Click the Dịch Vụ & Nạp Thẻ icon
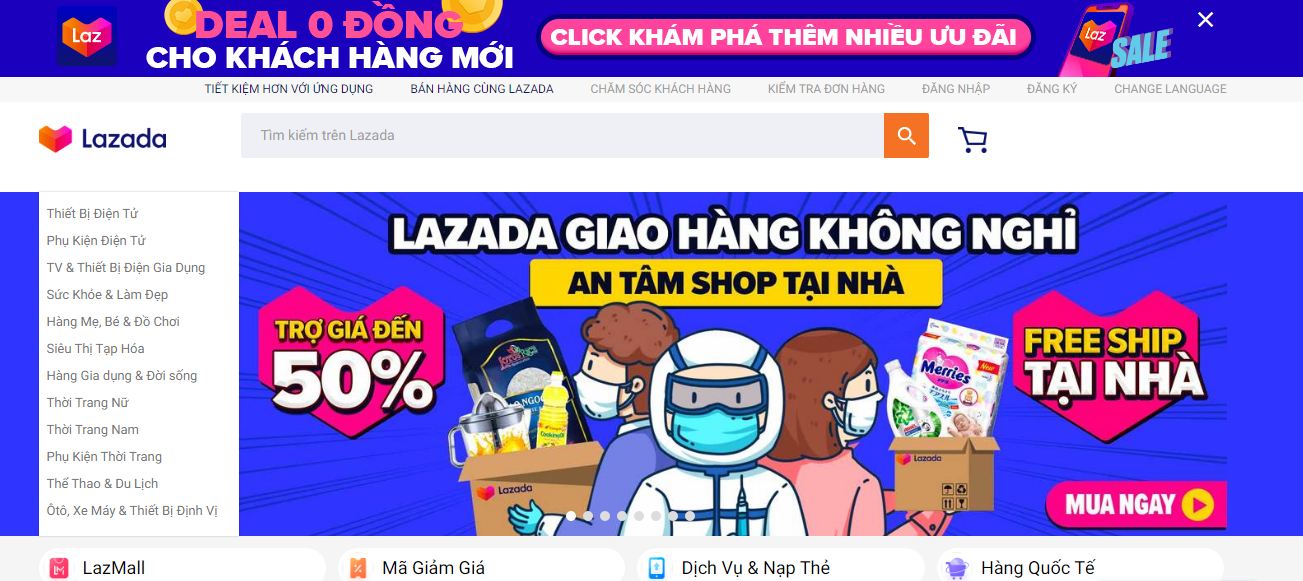This screenshot has width=1303, height=581. tap(656, 568)
